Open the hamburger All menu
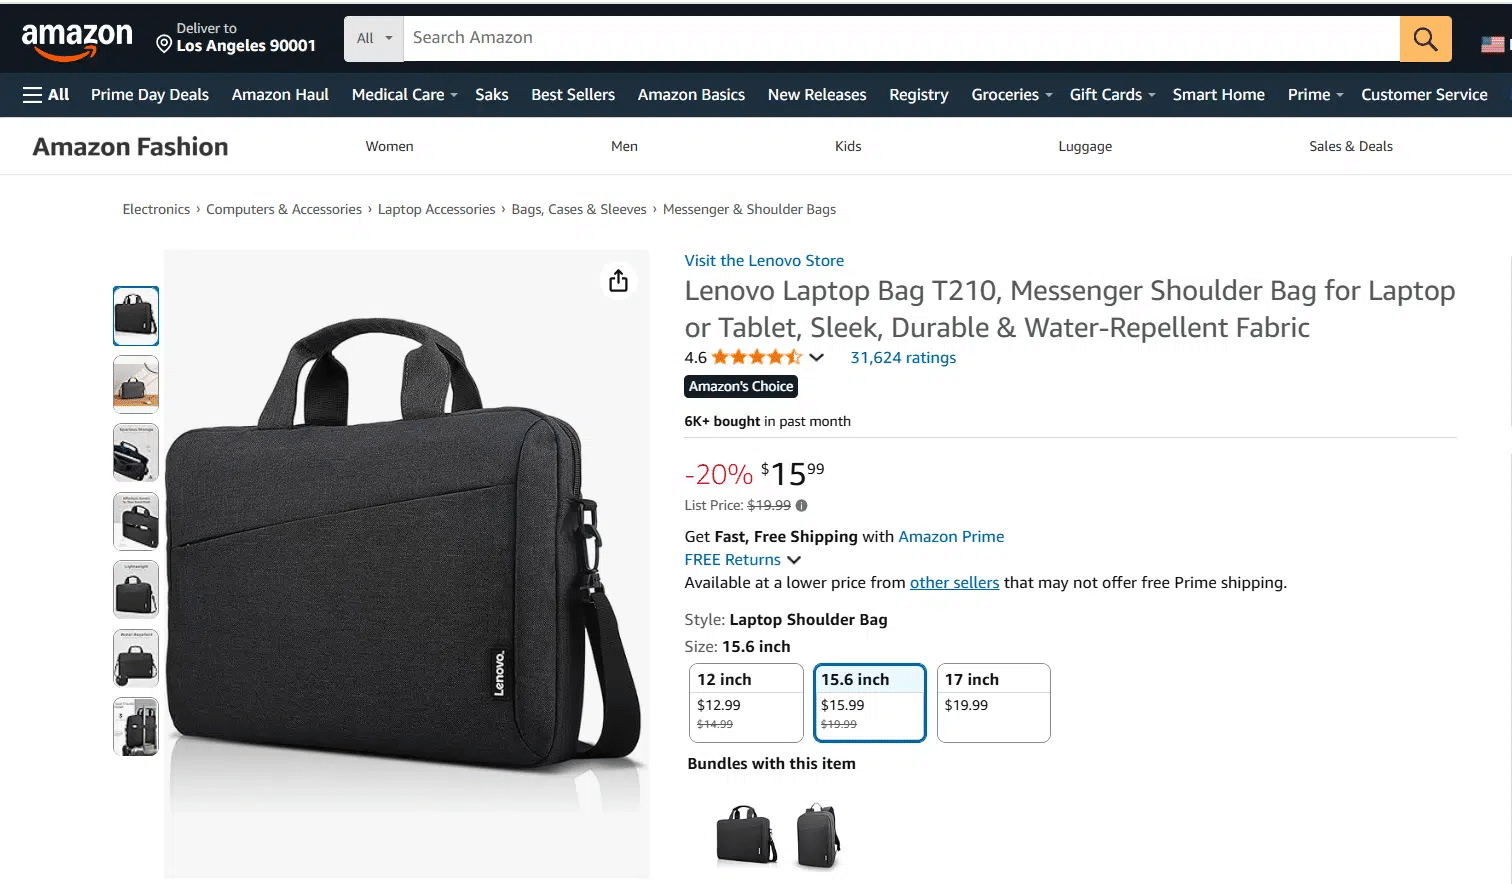1512x884 pixels. pyautogui.click(x=46, y=95)
